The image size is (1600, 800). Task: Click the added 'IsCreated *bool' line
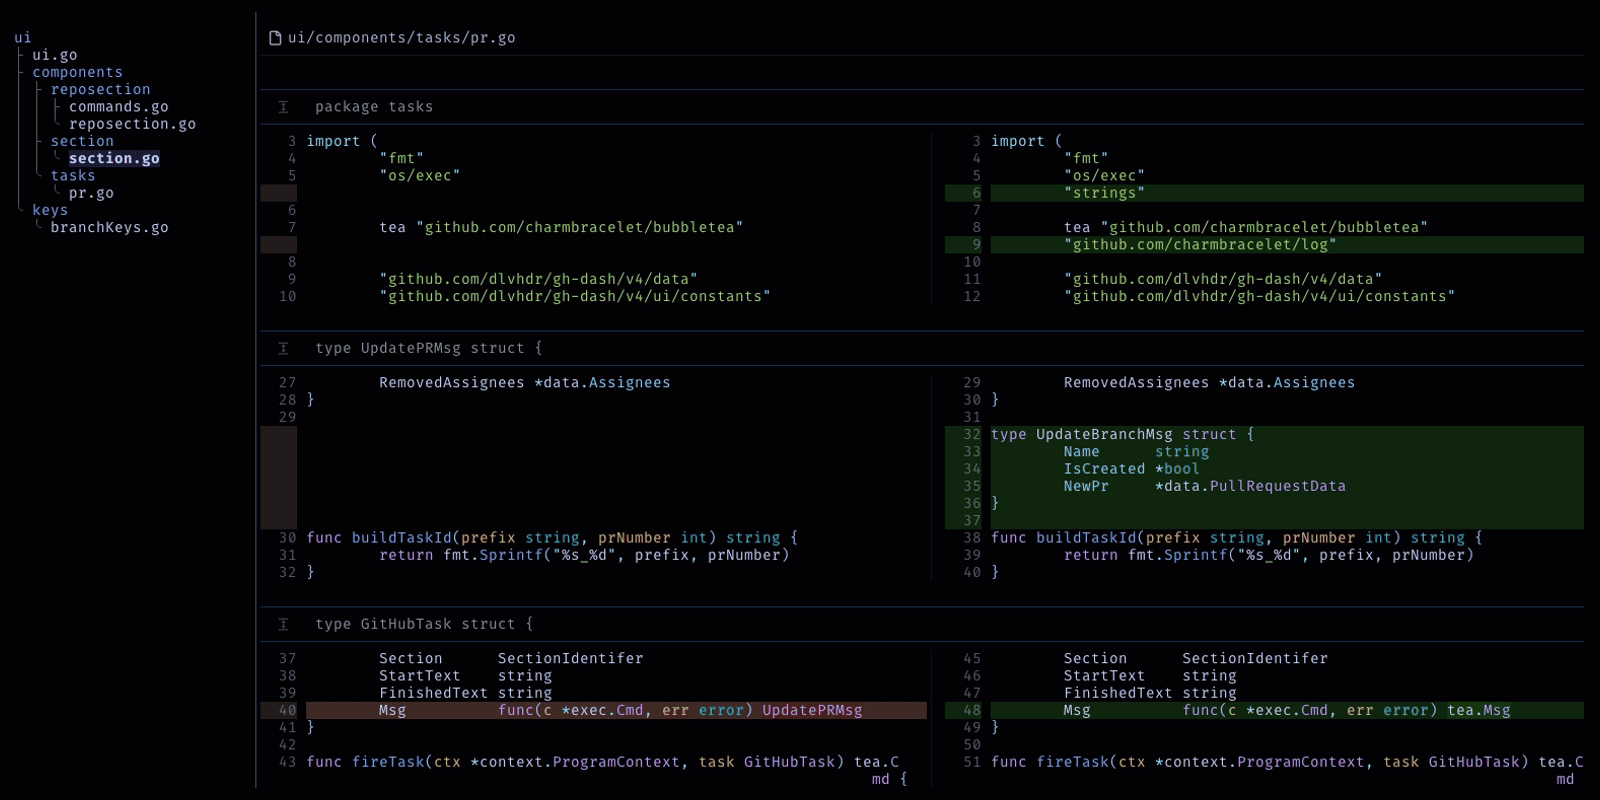(x=1264, y=469)
